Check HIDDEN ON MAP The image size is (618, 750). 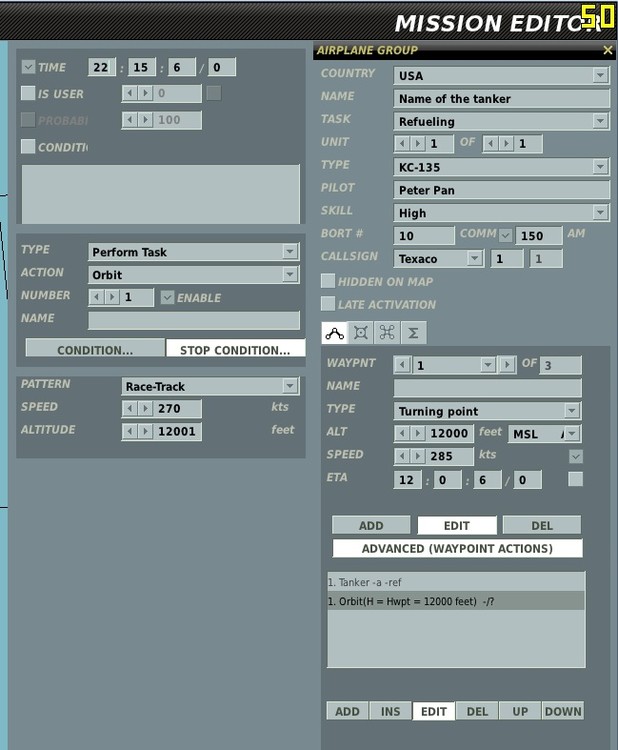328,281
